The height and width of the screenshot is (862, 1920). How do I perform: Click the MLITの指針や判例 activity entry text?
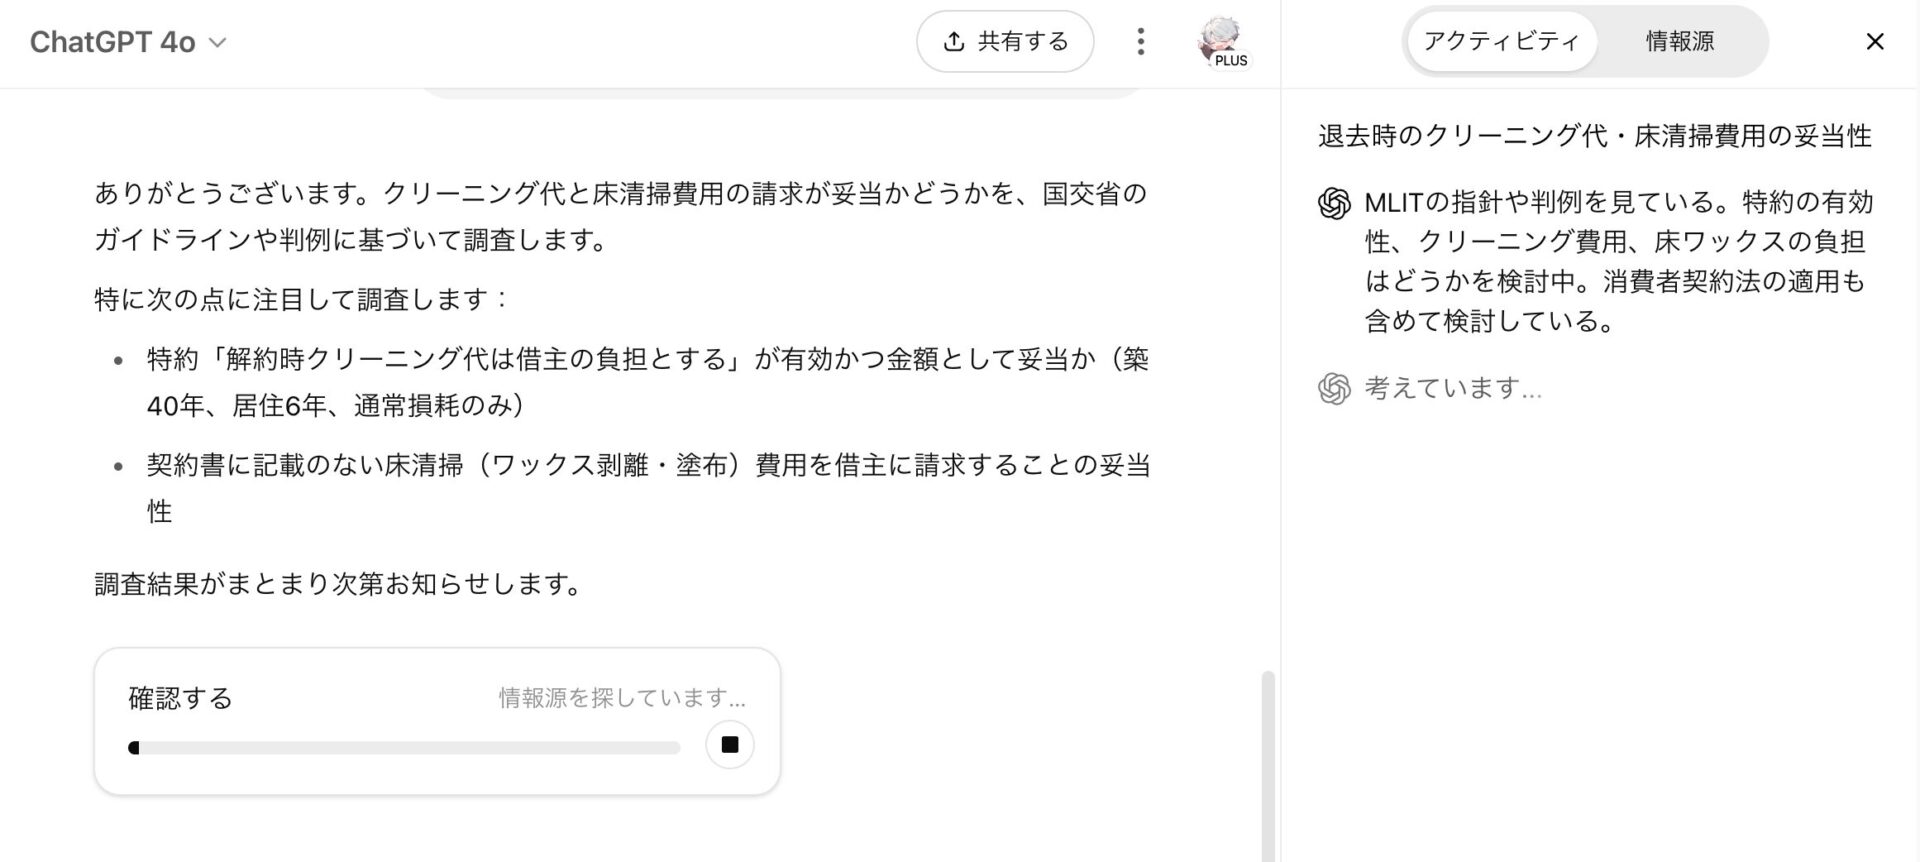pyautogui.click(x=1619, y=261)
